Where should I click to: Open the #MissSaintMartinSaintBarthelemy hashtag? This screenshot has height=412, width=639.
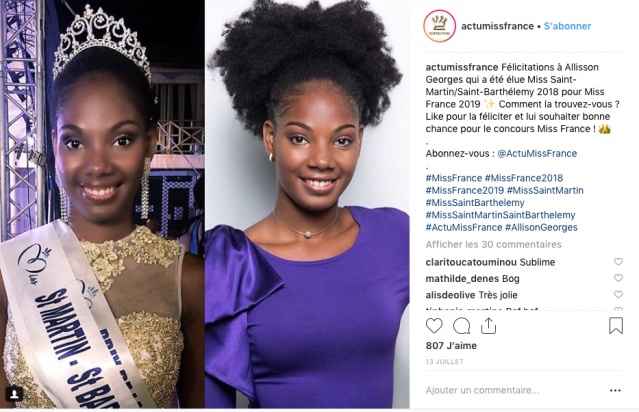[x=500, y=215]
